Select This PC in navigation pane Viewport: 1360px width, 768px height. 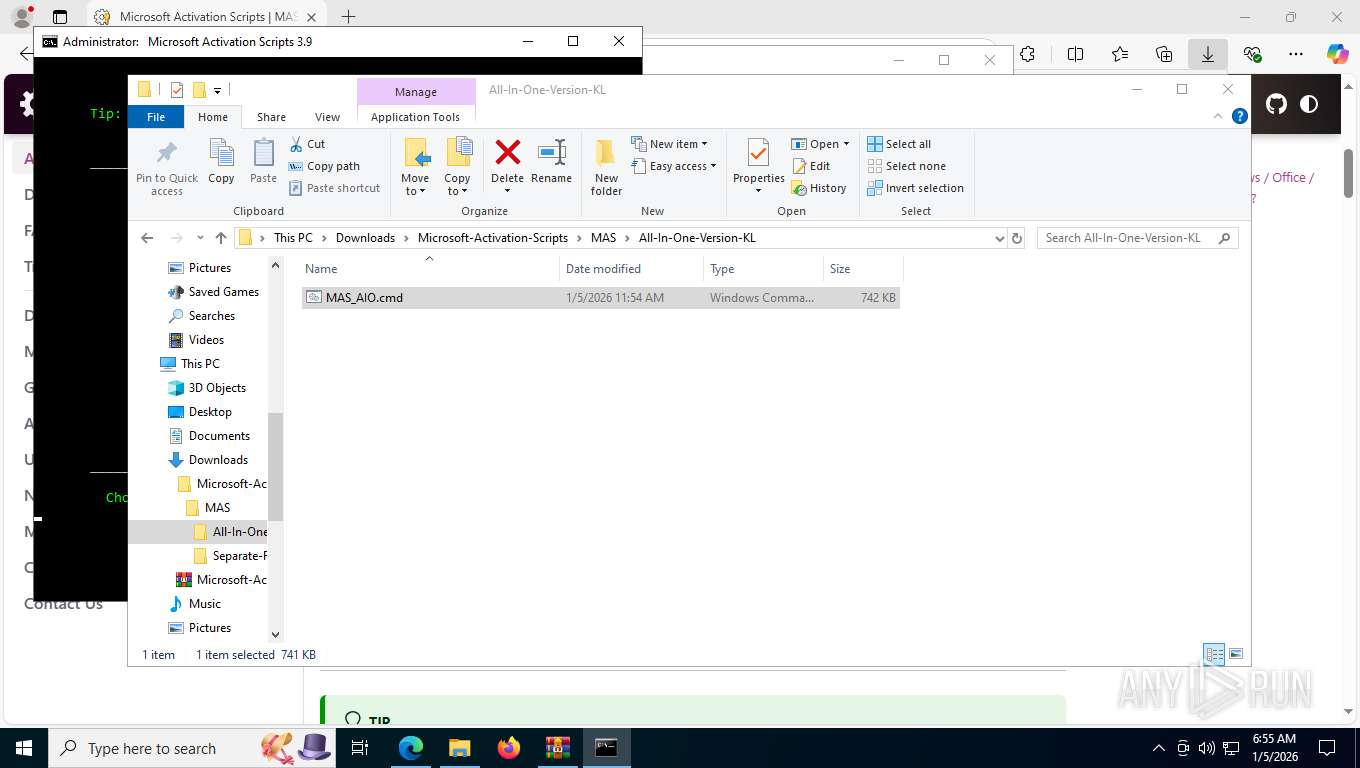point(190,364)
